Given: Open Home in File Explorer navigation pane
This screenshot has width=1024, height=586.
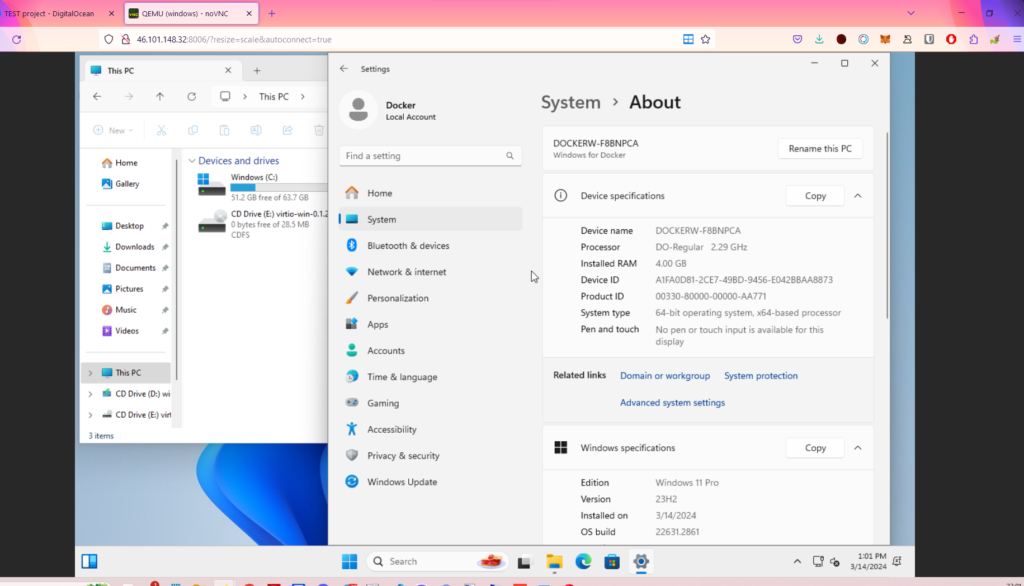Looking at the screenshot, I should (x=126, y=163).
